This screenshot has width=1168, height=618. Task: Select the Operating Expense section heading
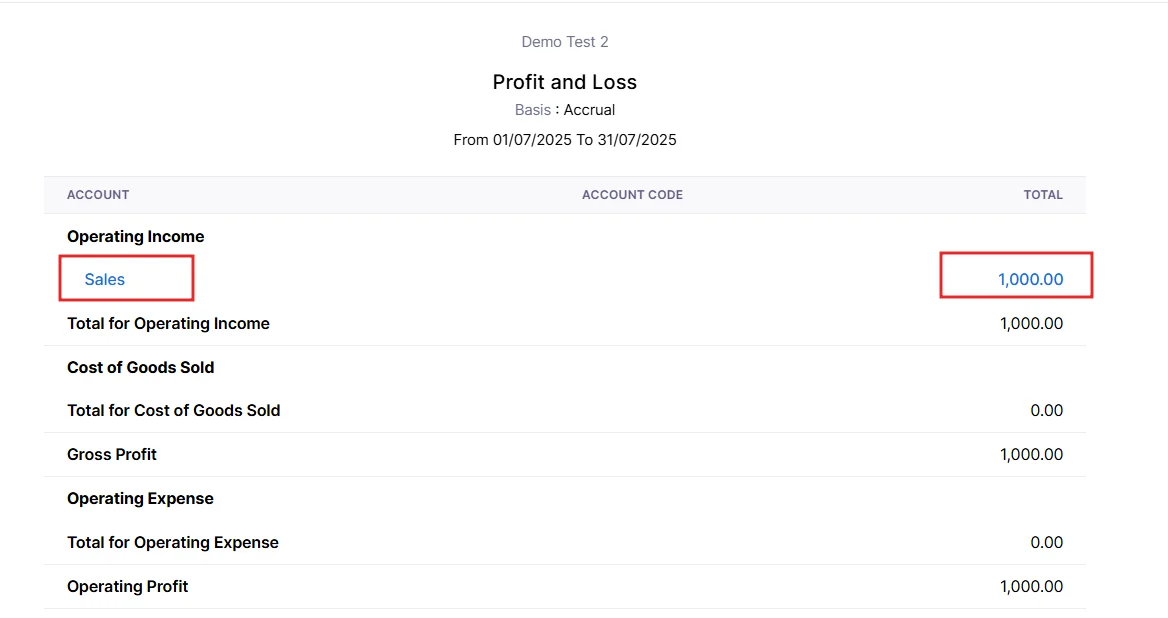(140, 499)
